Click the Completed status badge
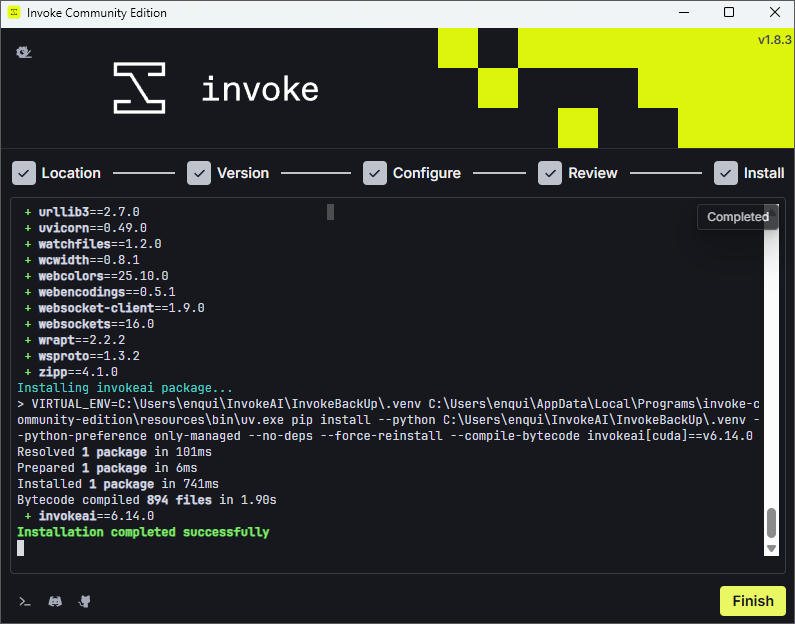 coord(738,217)
